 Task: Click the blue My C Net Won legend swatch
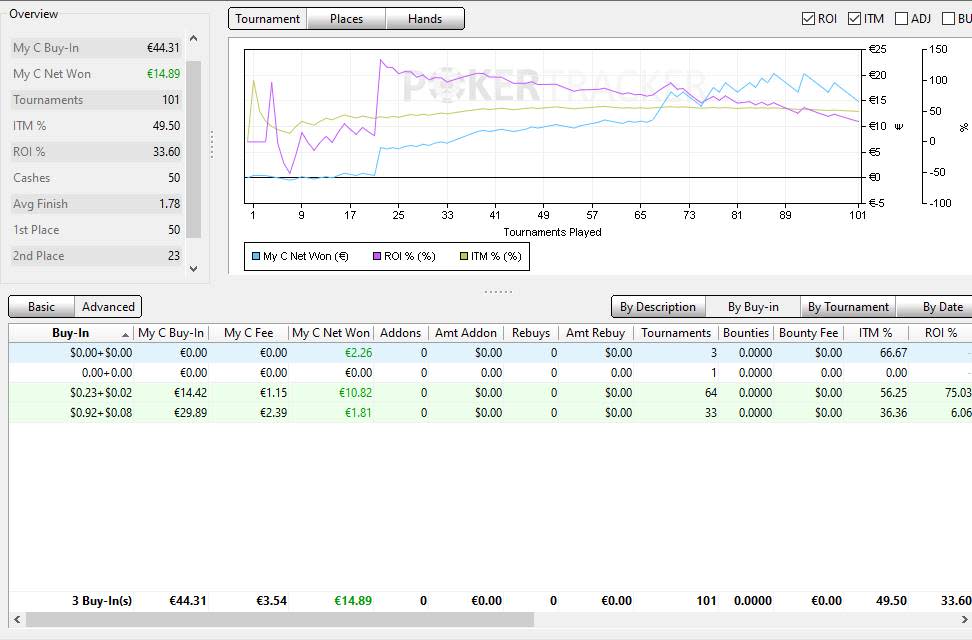(x=256, y=256)
